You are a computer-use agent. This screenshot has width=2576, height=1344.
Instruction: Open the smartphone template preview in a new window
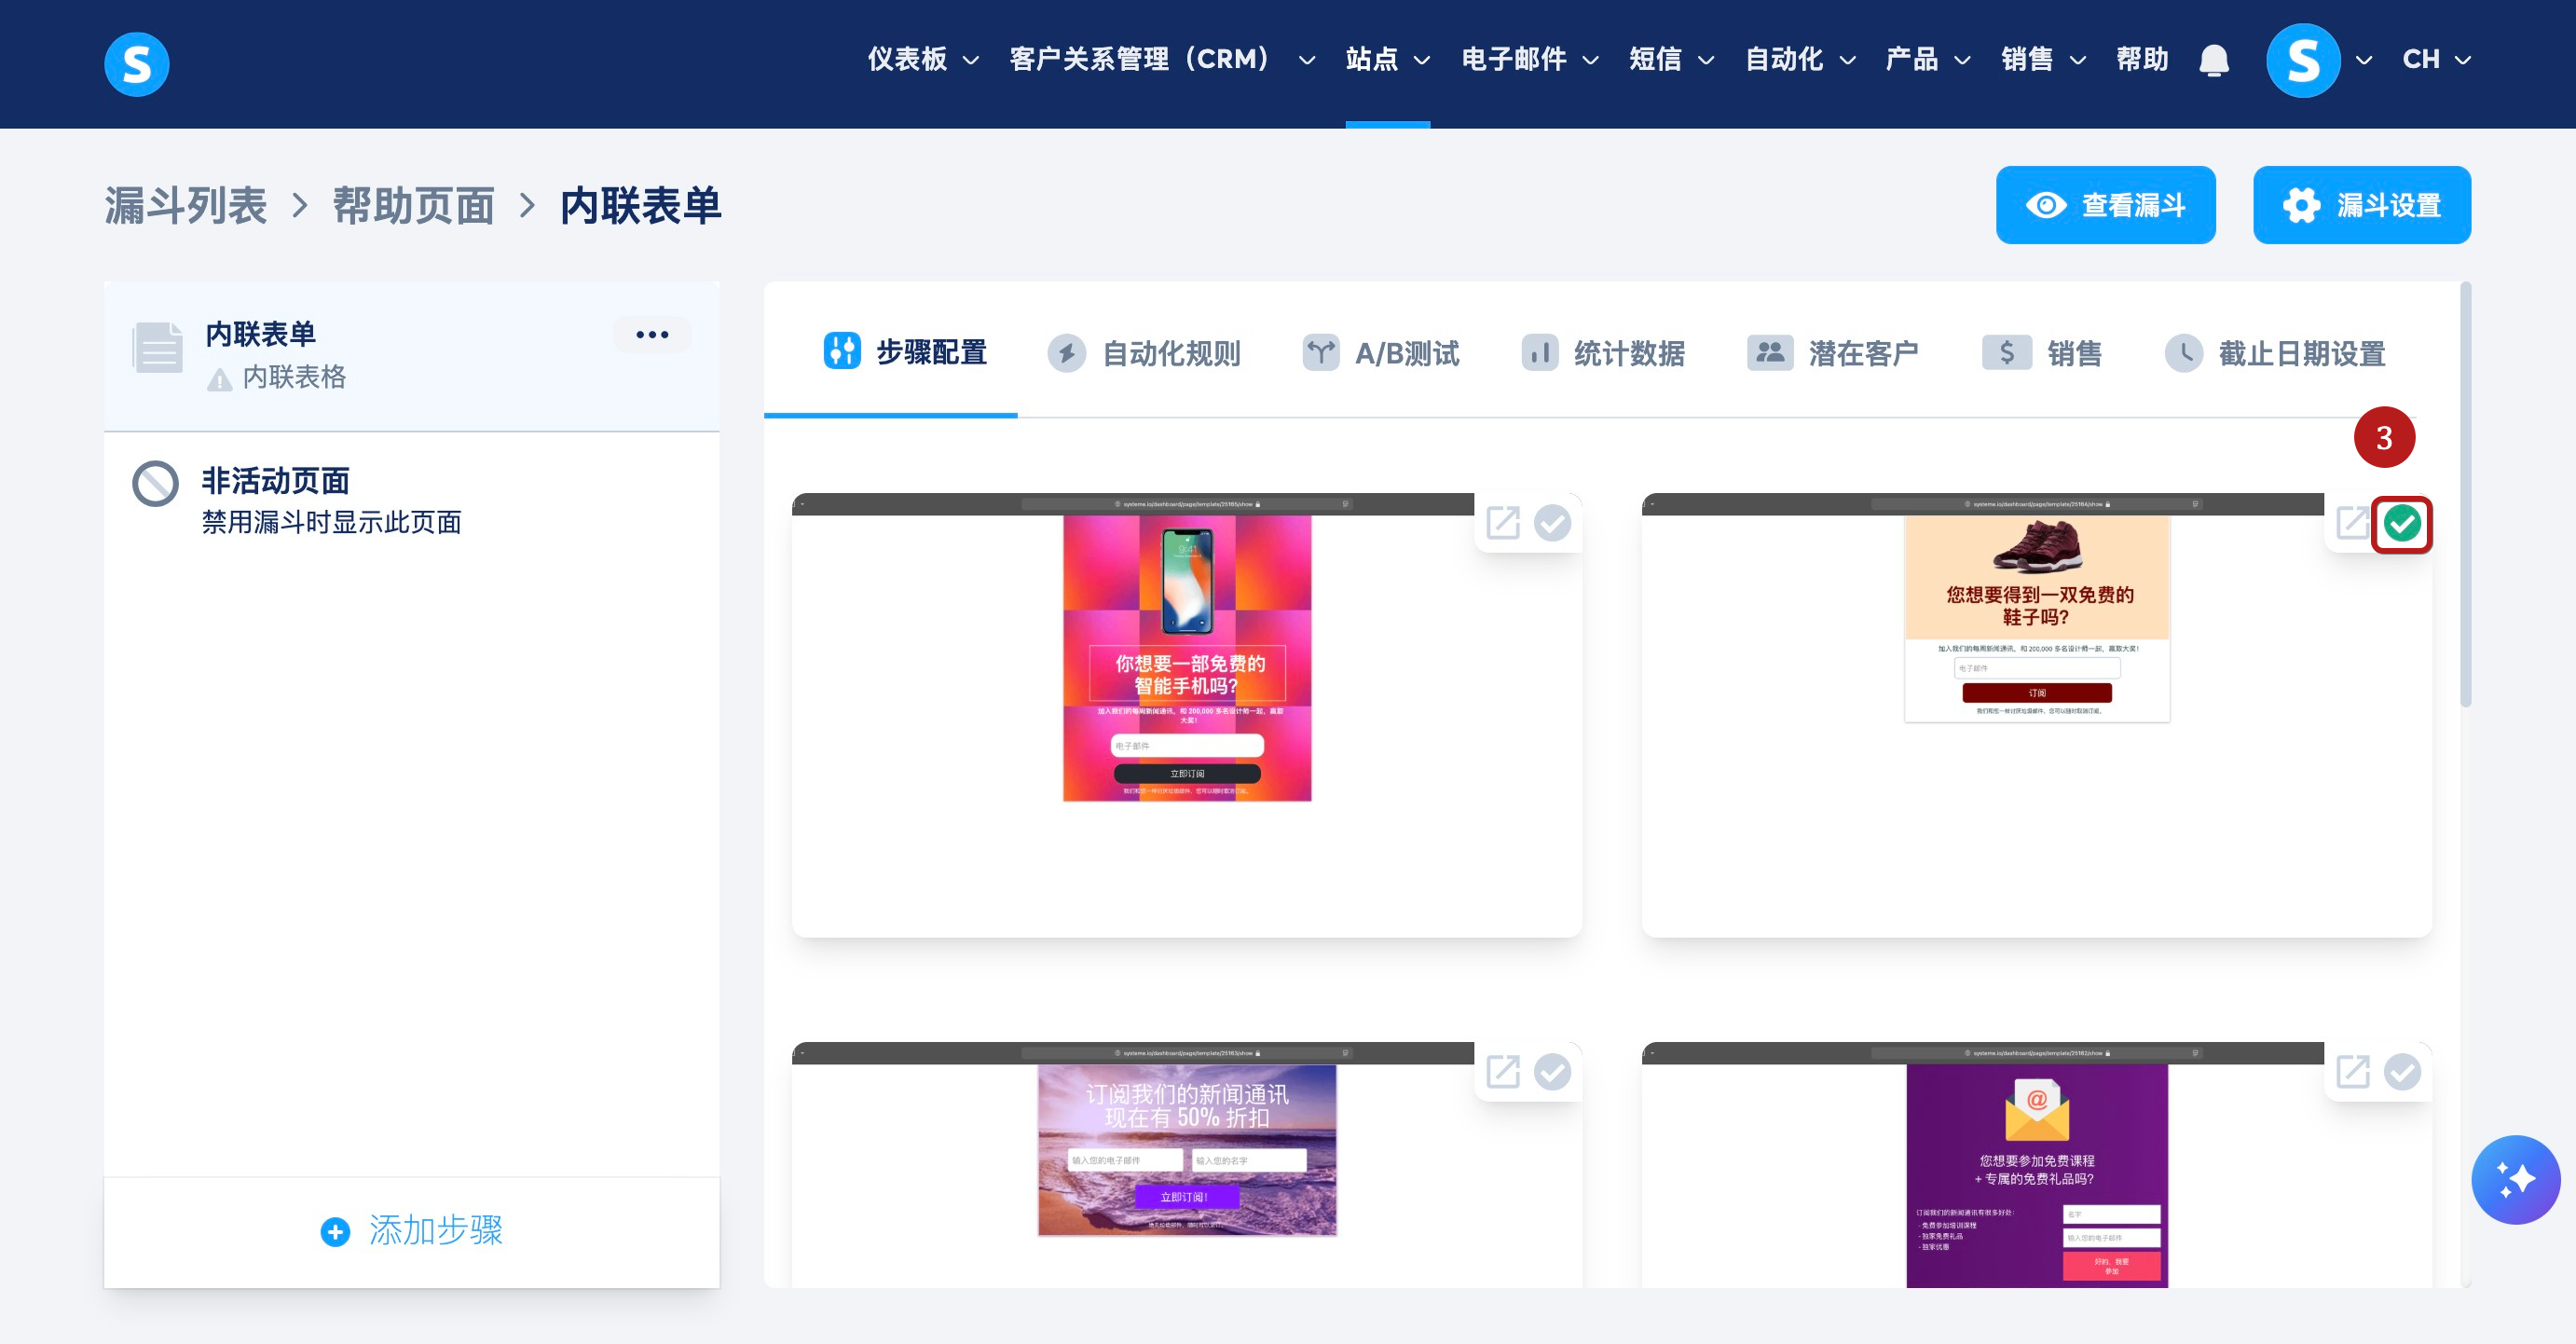[1502, 522]
